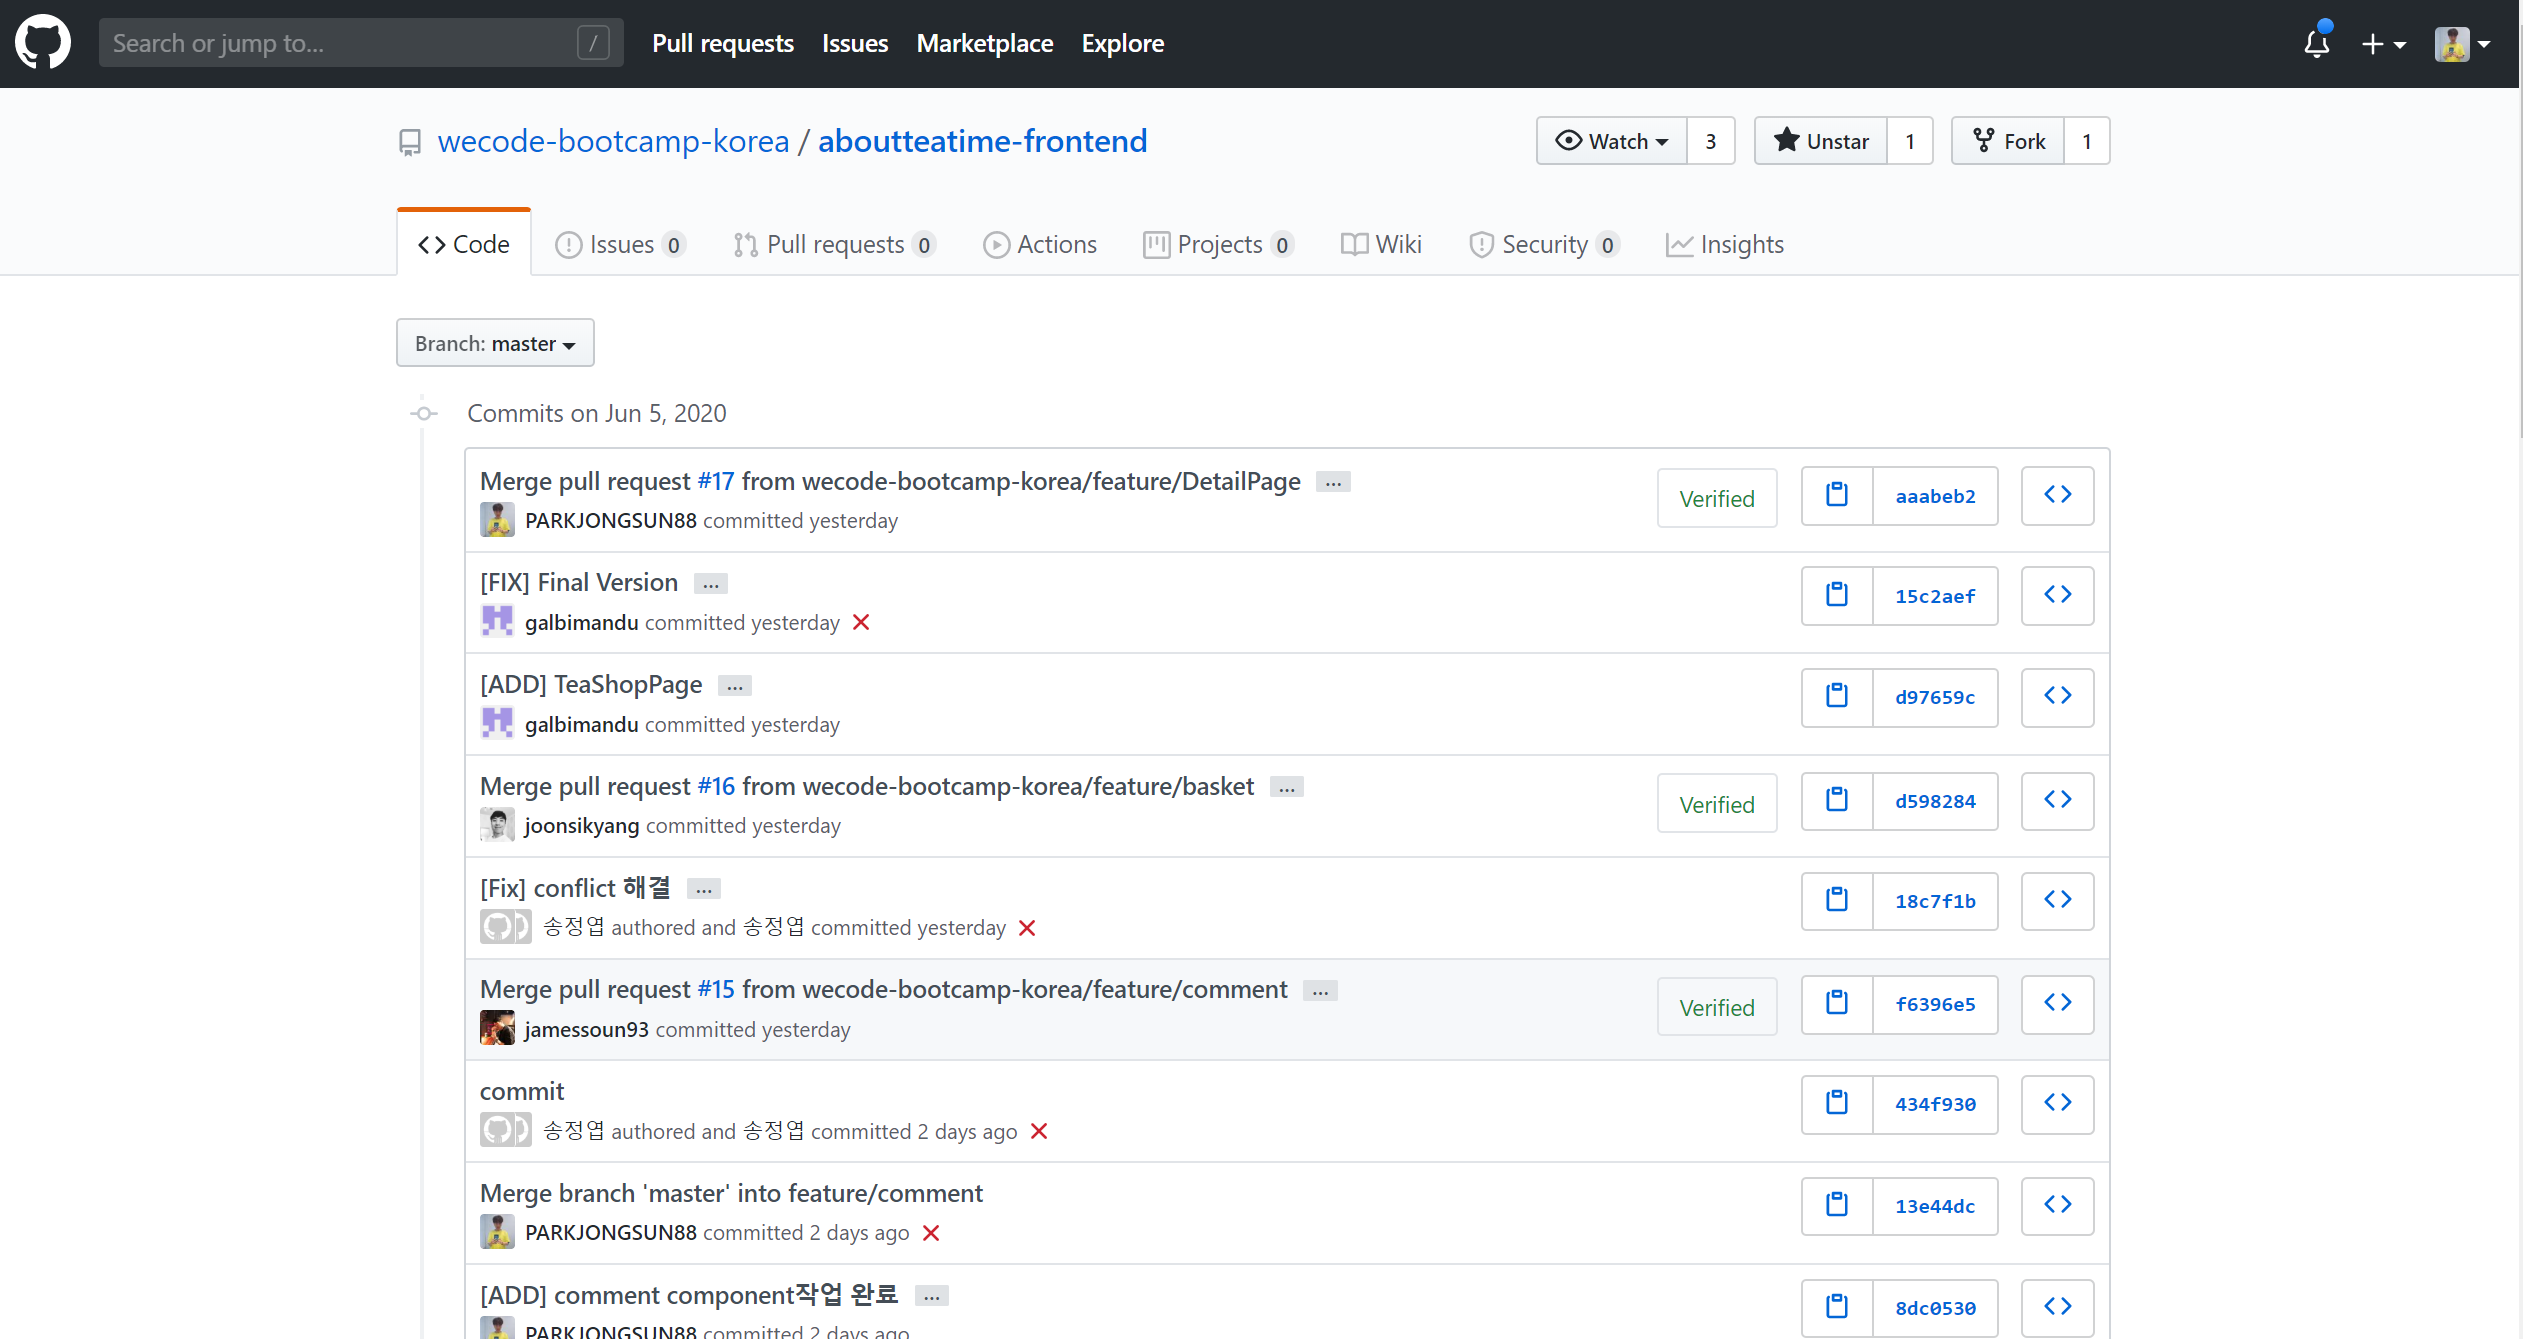View failed status on [FIX] Final Version
The image size is (2523, 1339).
click(x=861, y=623)
